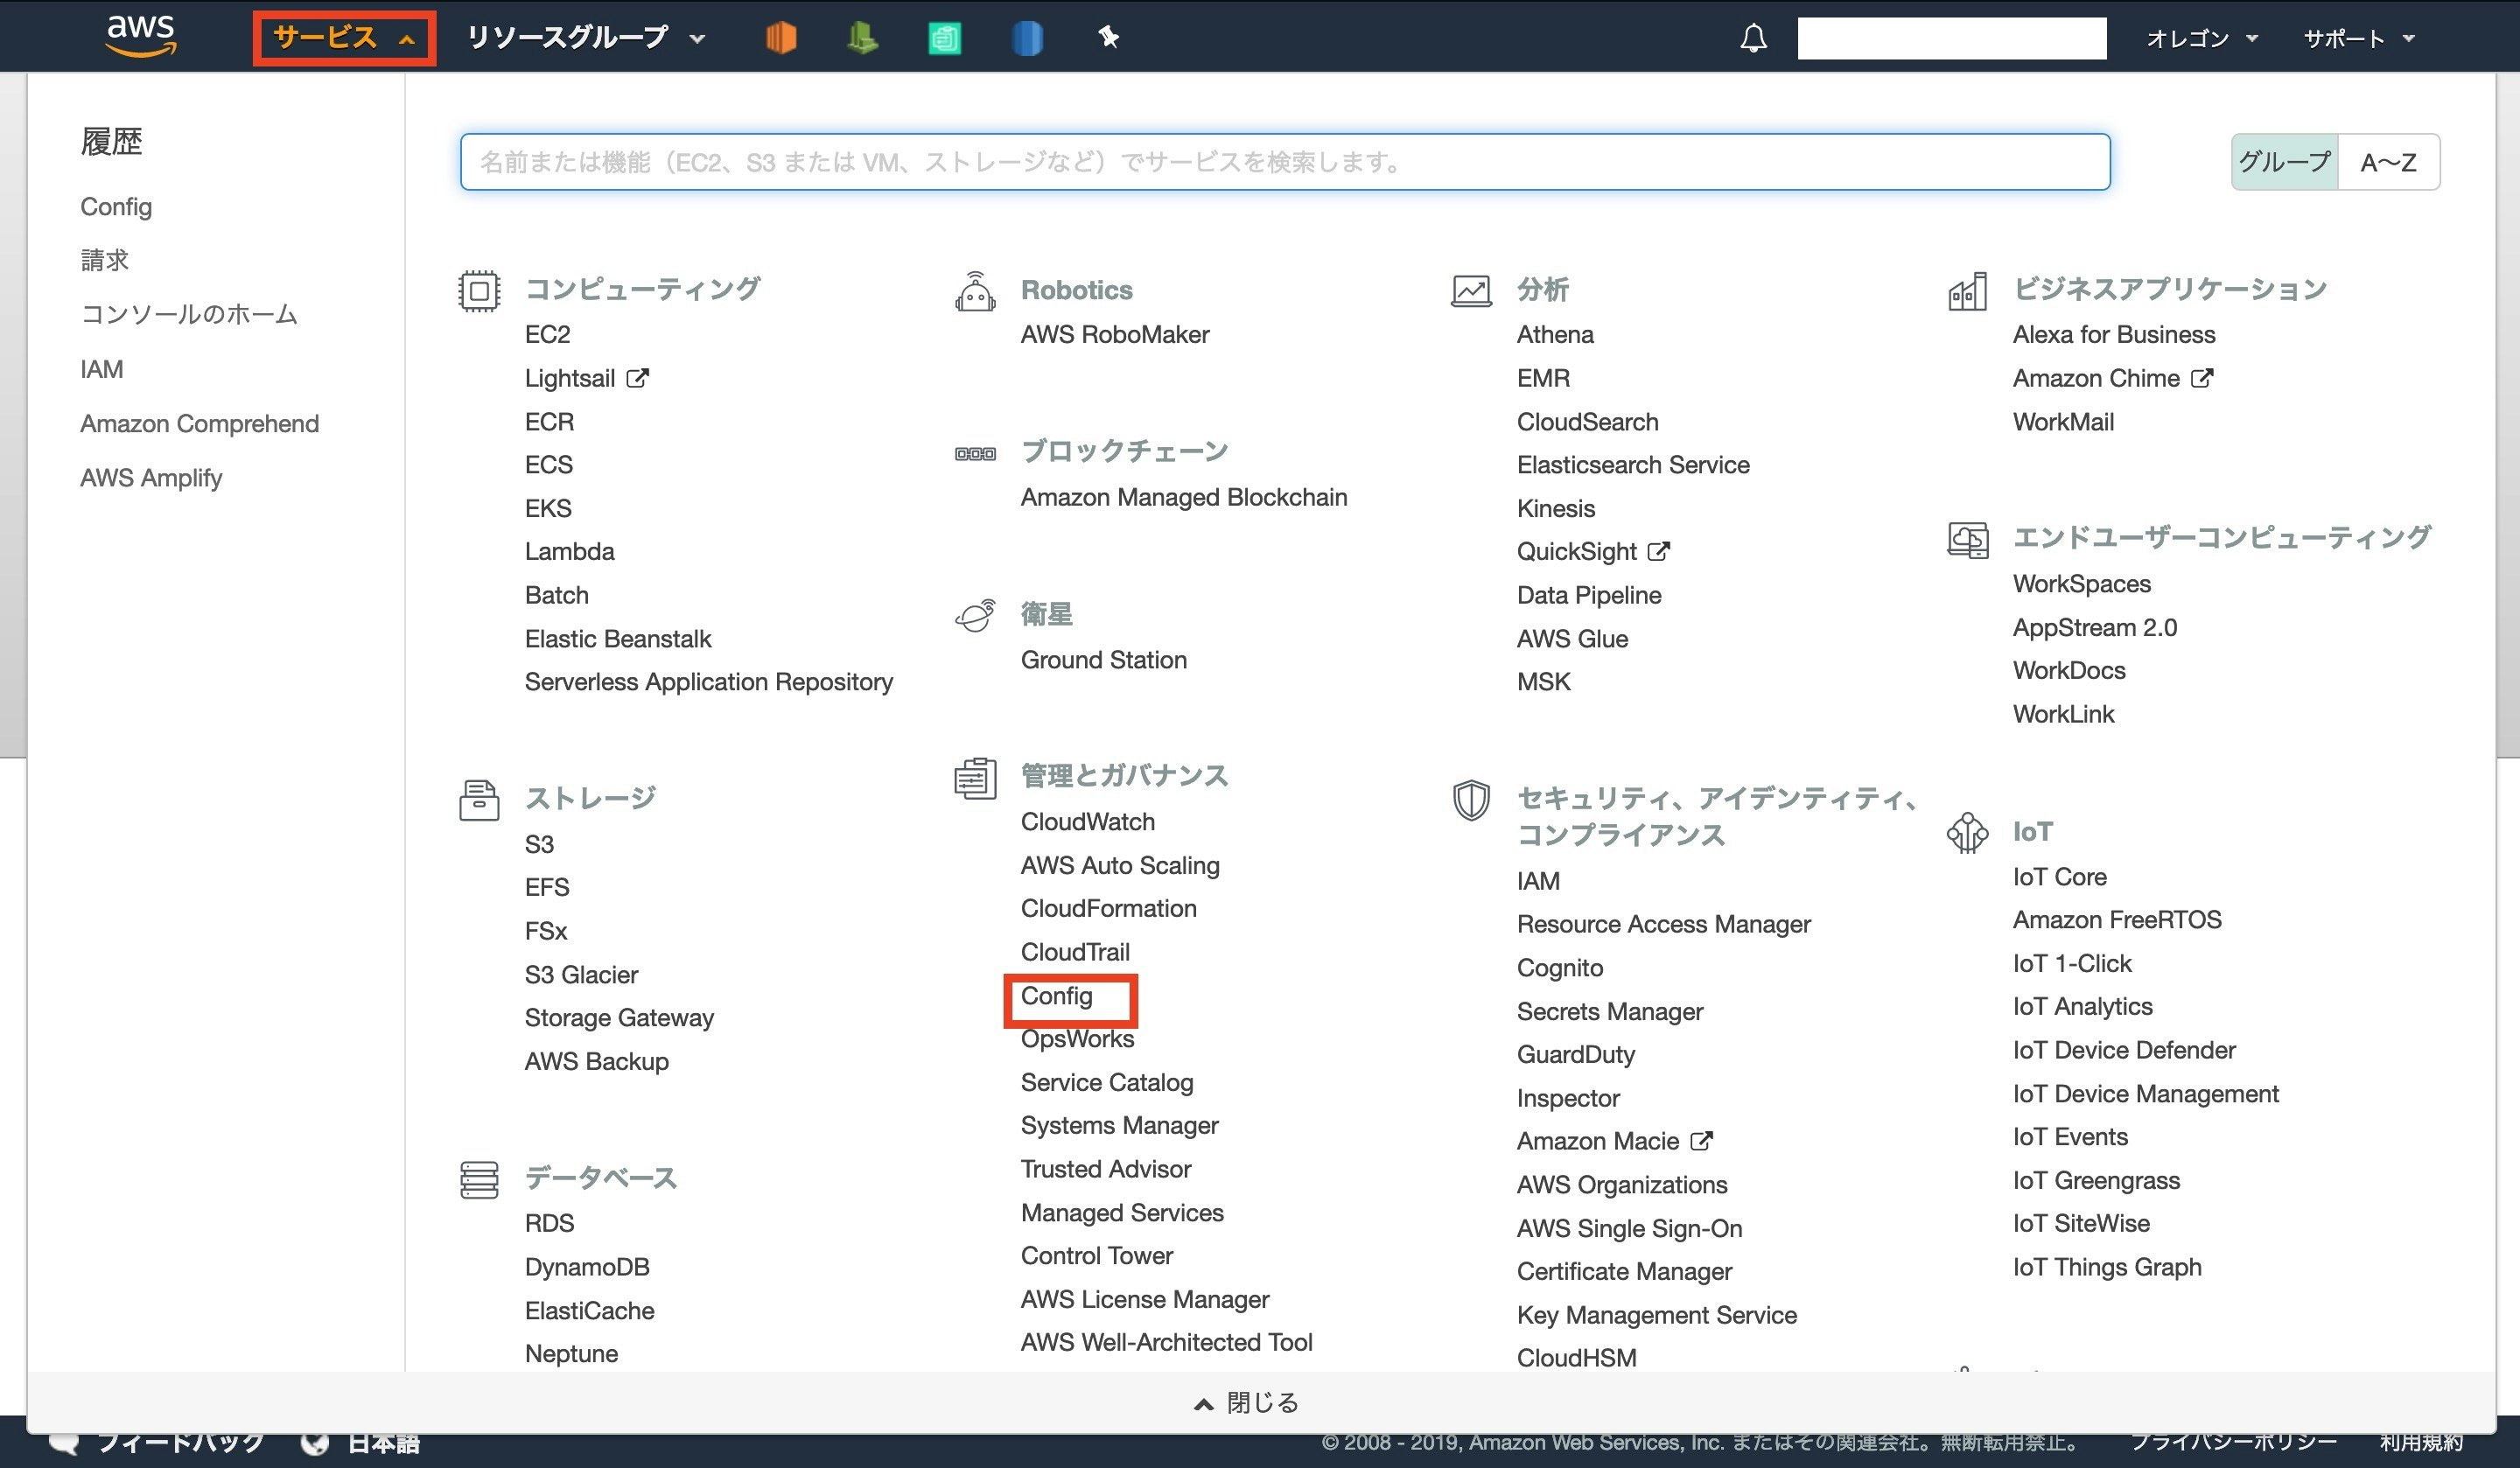Viewport: 2520px width, 1468px height.
Task: Focus the service search field
Action: 1285,162
